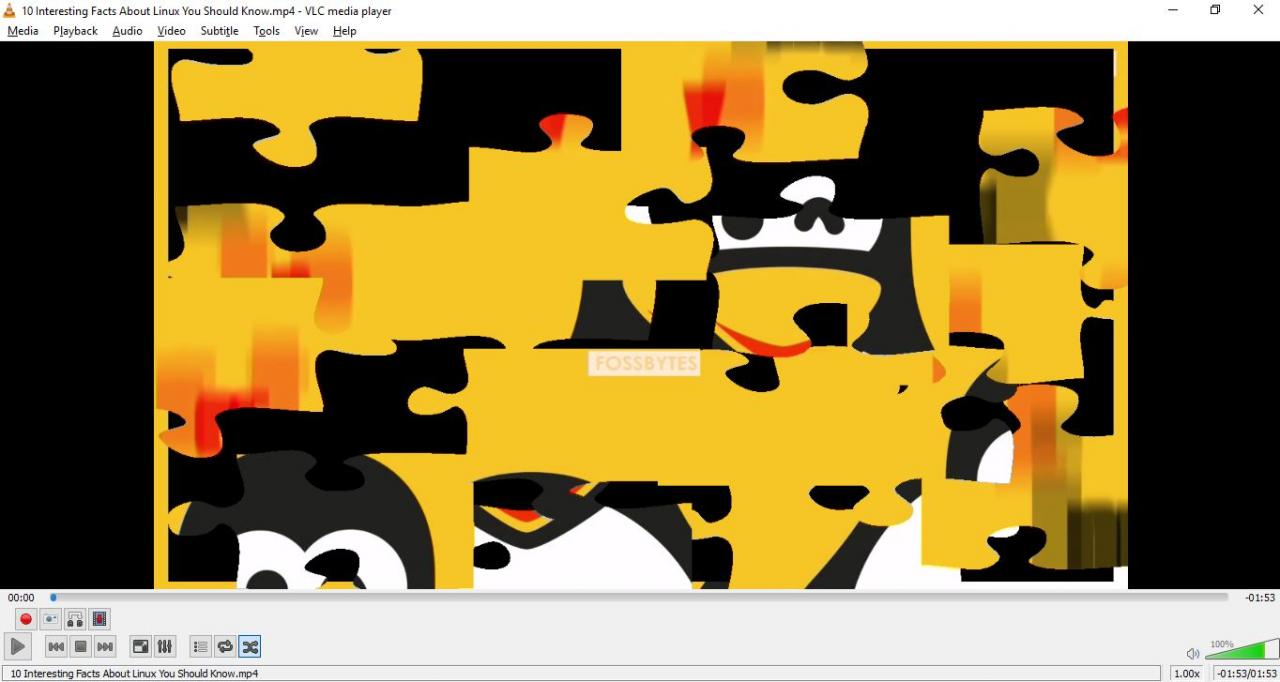Skip to next media track
The image size is (1280, 682).
[x=105, y=647]
